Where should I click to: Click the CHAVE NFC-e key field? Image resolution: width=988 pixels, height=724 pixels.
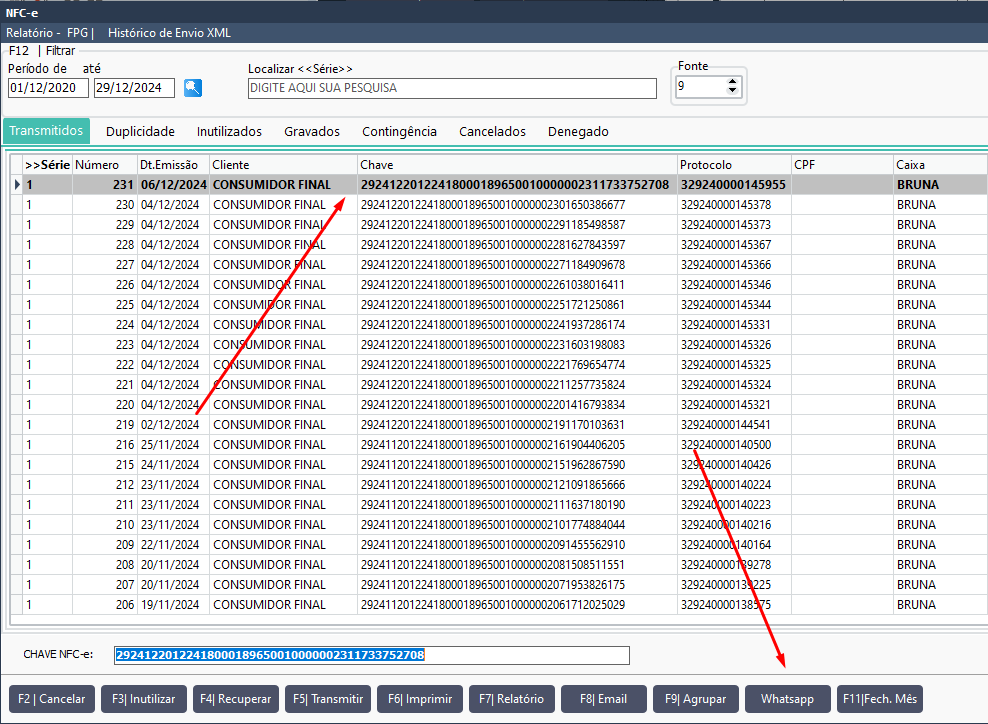[x=372, y=655]
